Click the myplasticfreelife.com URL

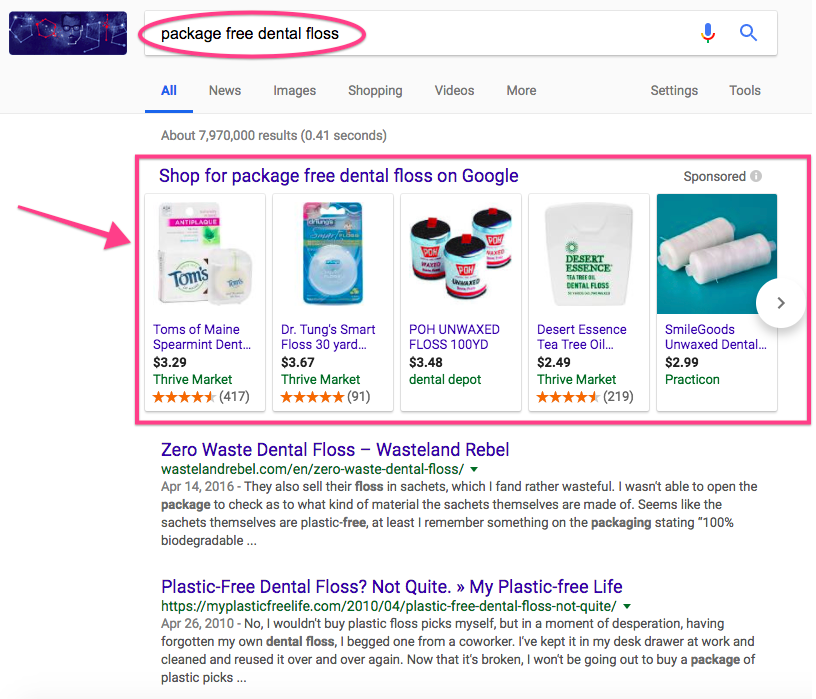pyautogui.click(x=389, y=606)
